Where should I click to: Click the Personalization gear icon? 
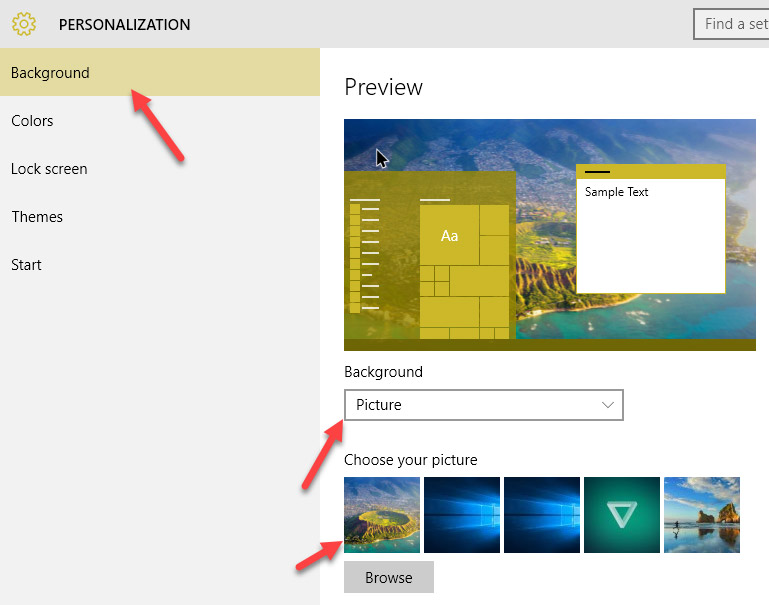click(24, 24)
